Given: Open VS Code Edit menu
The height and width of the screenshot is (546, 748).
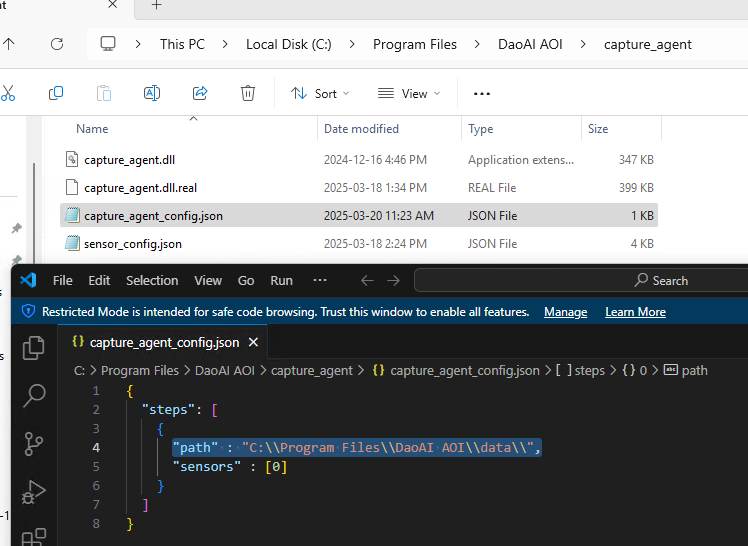Looking at the screenshot, I should click(99, 280).
